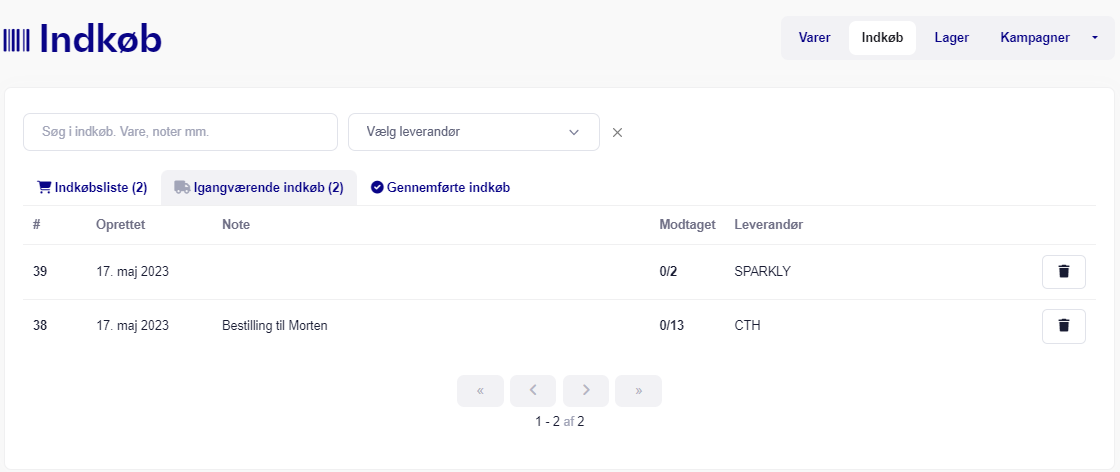Delete purchase order 38 with trash icon
This screenshot has width=1120, height=472.
(1063, 326)
